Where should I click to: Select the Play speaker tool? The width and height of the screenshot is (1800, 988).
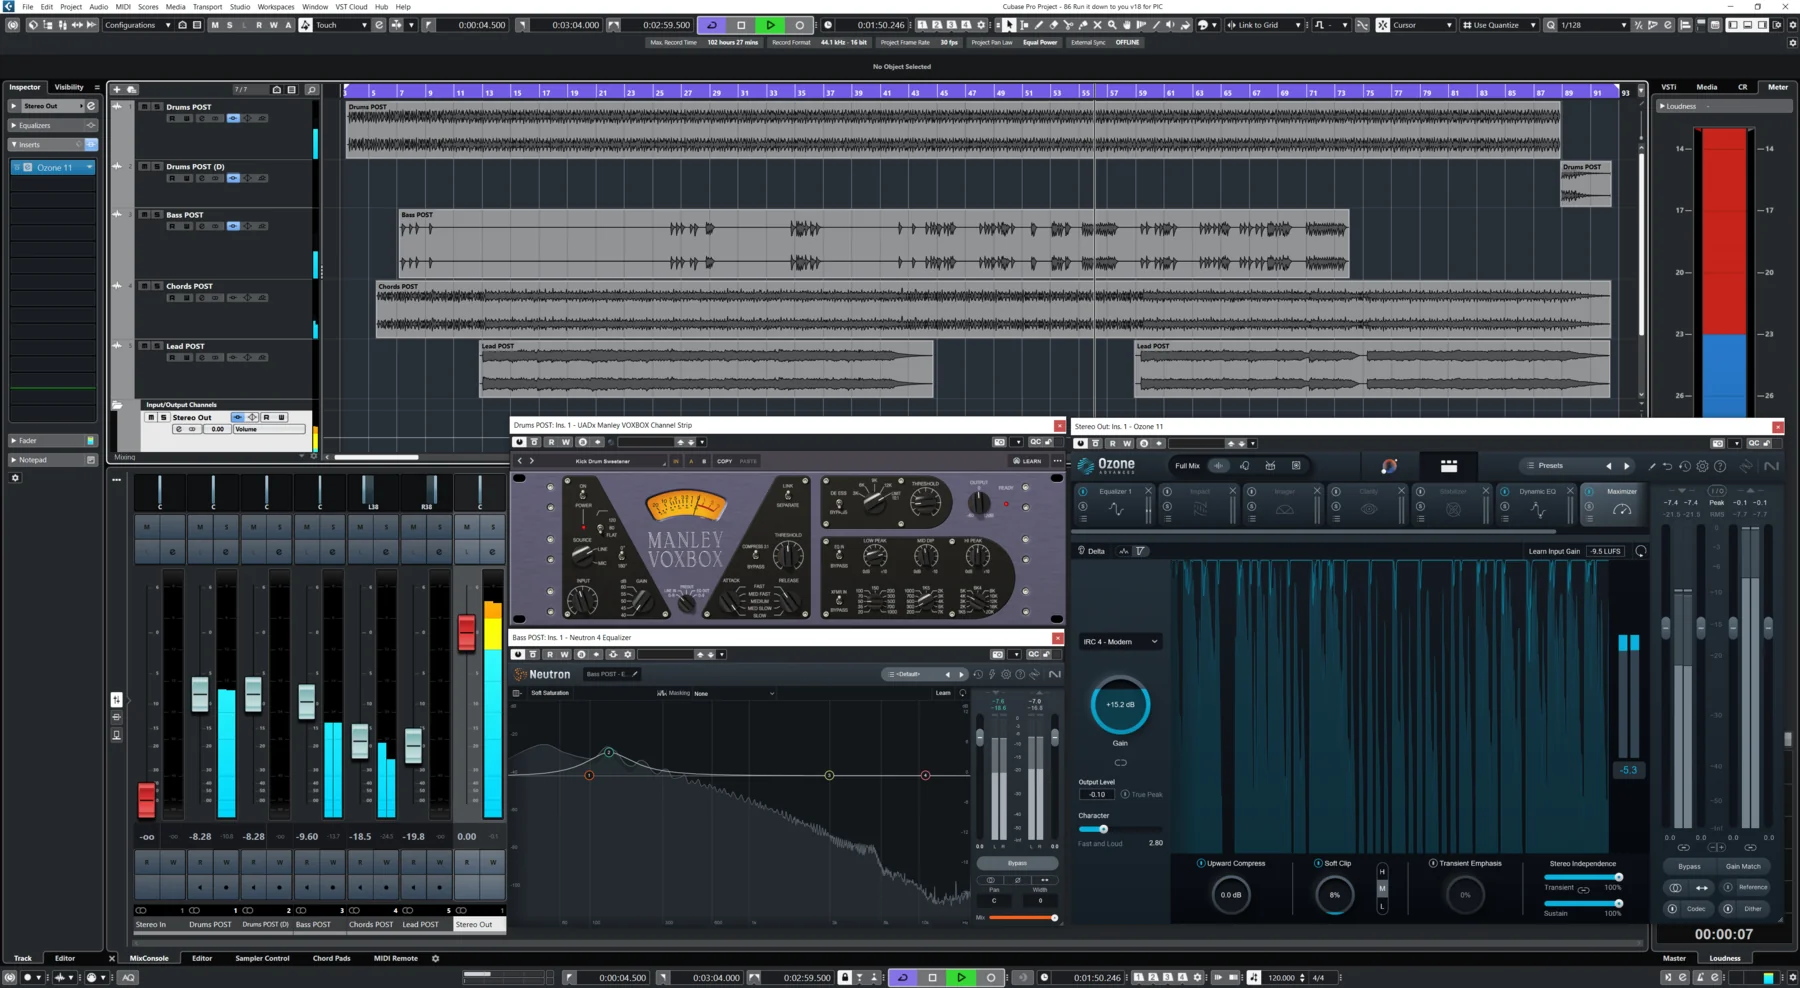click(1170, 25)
